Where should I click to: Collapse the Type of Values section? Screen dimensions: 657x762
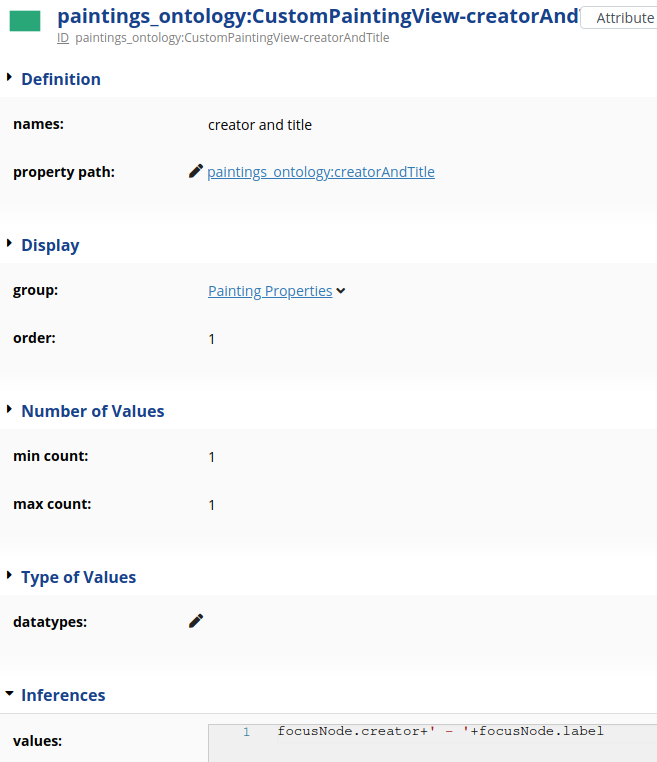pos(10,576)
